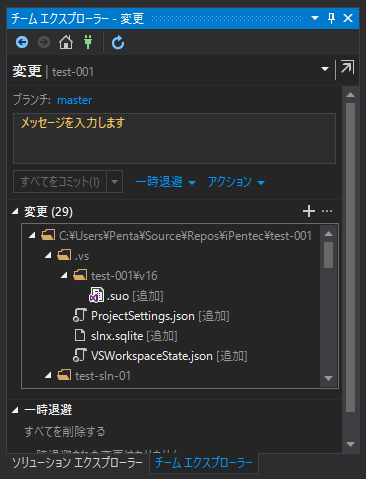Viewport: 366px width, 479px height.
Task: Select the .suo file icon
Action: click(96, 295)
